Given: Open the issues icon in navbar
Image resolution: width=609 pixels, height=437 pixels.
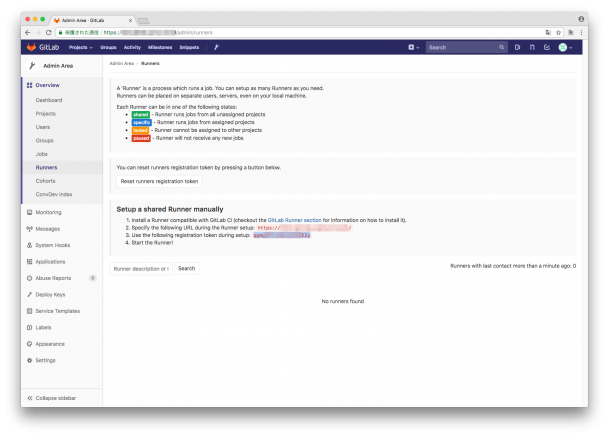Looking at the screenshot, I should pyautogui.click(x=517, y=47).
